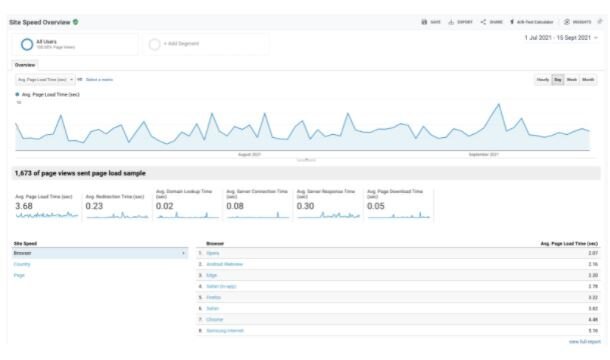The width and height of the screenshot is (610, 360).
Task: Click the Export icon
Action: pyautogui.click(x=451, y=22)
